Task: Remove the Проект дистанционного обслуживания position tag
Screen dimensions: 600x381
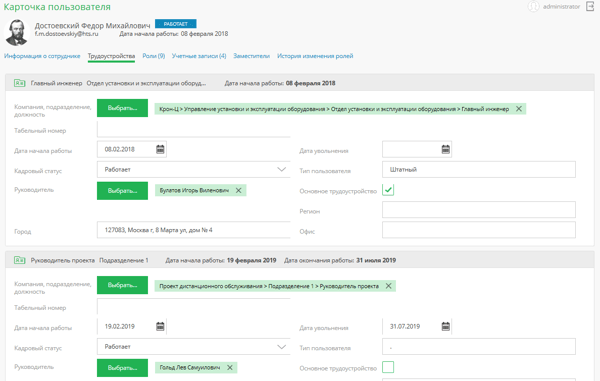Action: 388,286
